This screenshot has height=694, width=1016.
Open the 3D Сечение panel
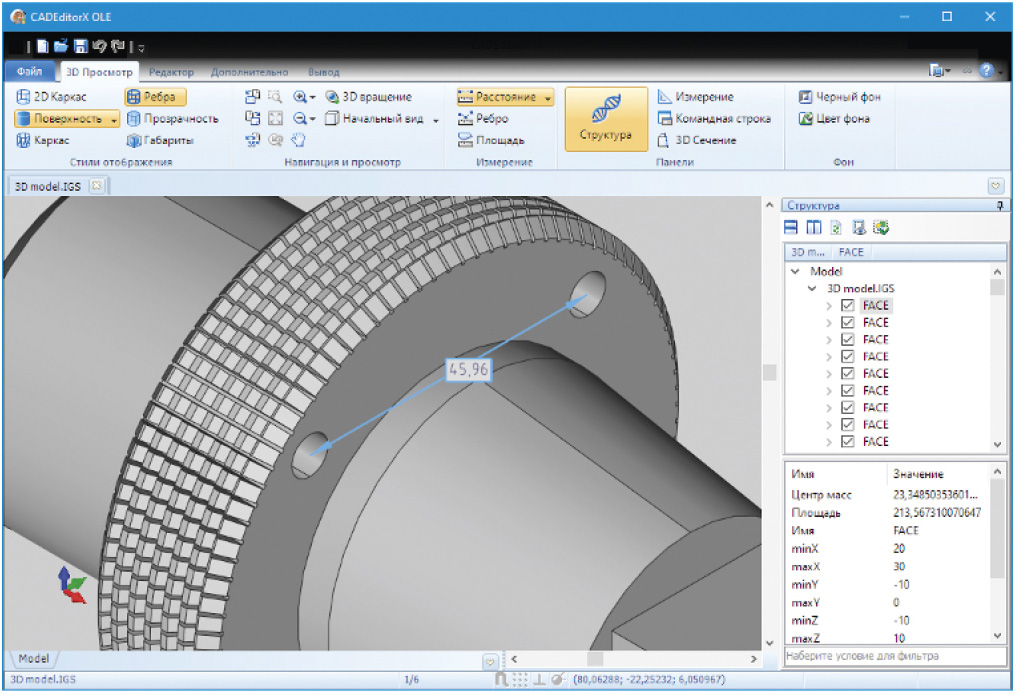click(697, 140)
